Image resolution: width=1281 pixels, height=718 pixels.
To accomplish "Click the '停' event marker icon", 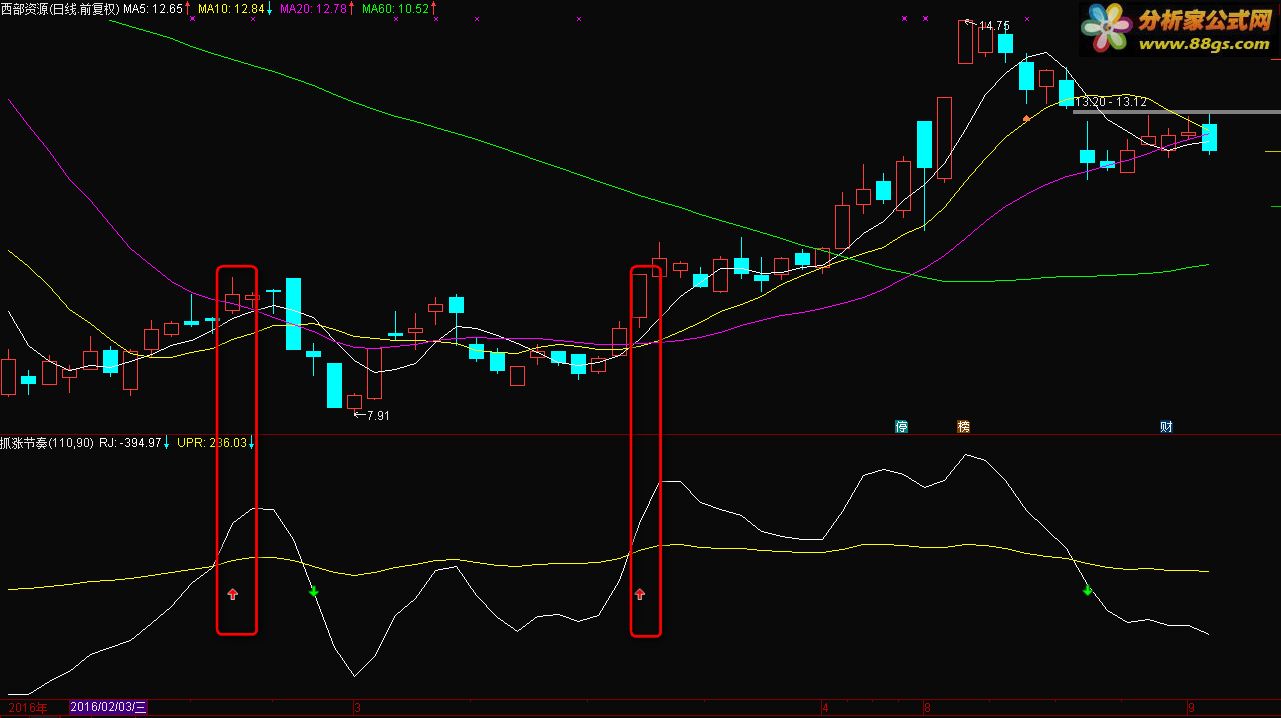I will point(902,427).
